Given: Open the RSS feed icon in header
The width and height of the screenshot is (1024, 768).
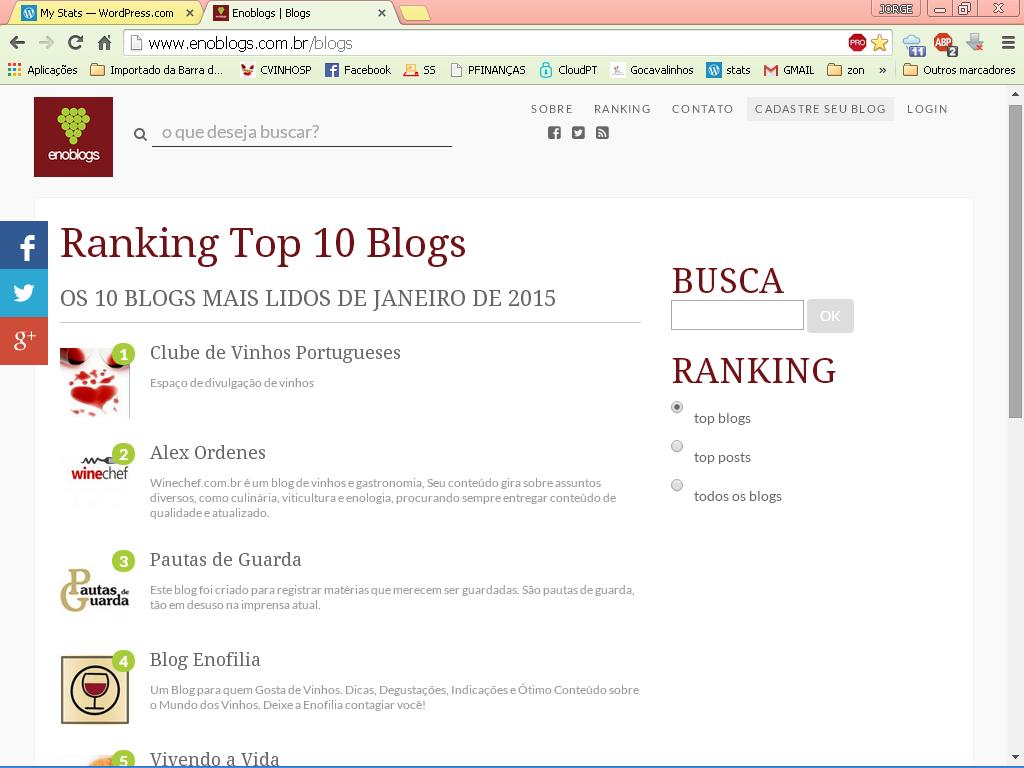Looking at the screenshot, I should [x=602, y=133].
